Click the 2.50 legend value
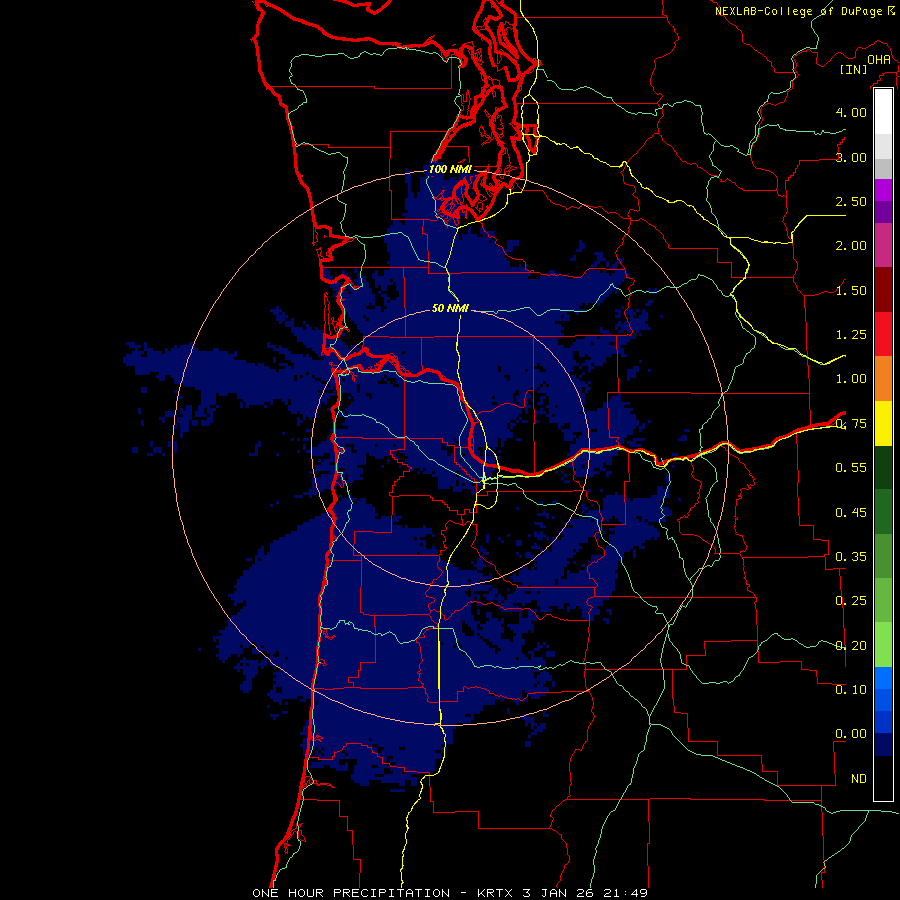 [x=851, y=201]
